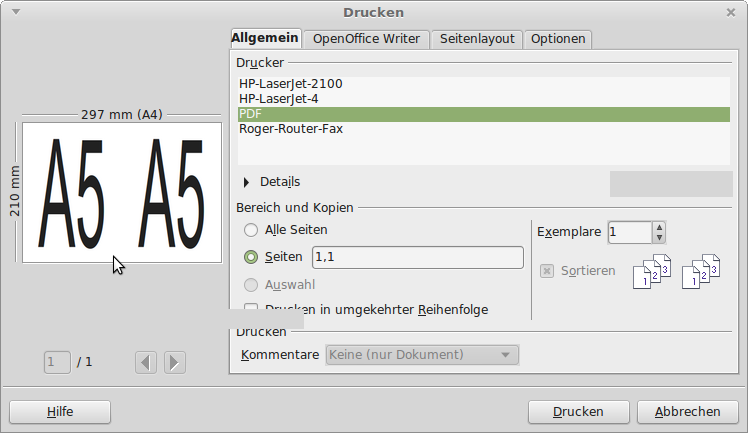Increase Exemplare copies with up arrow
Viewport: 748px width, 433px height.
(x=658, y=227)
